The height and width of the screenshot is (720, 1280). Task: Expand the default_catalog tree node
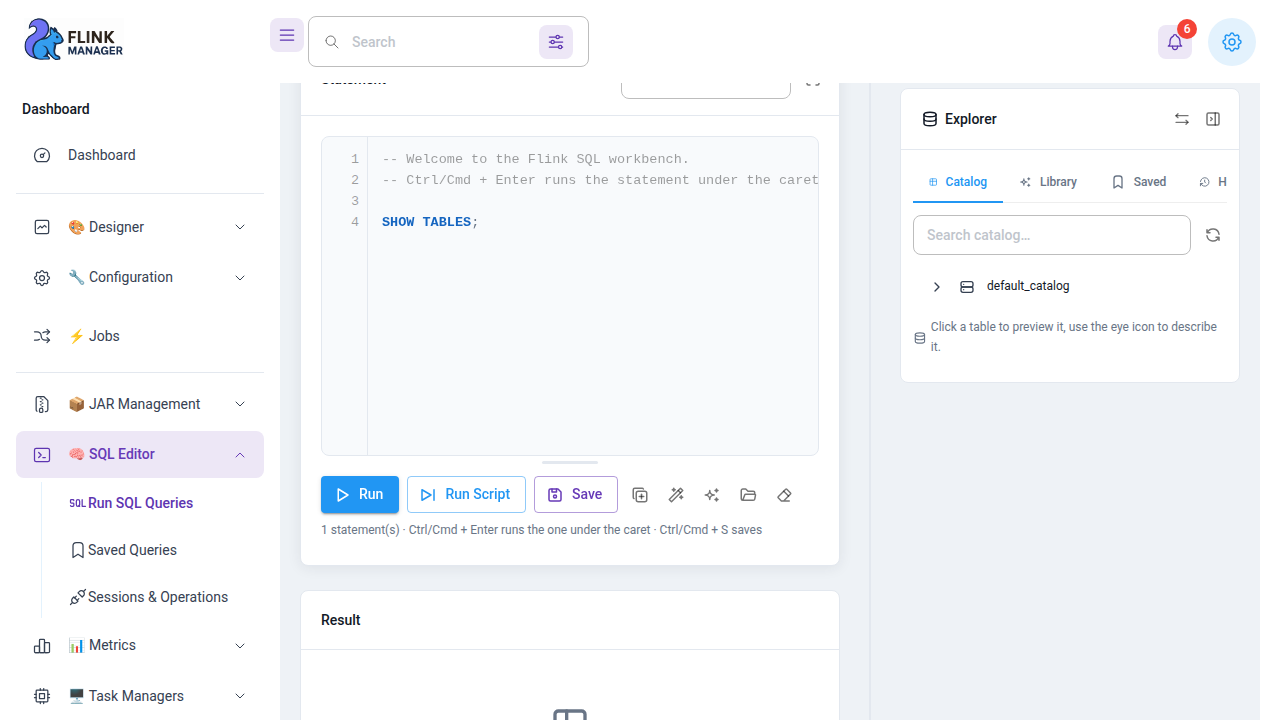tap(937, 287)
